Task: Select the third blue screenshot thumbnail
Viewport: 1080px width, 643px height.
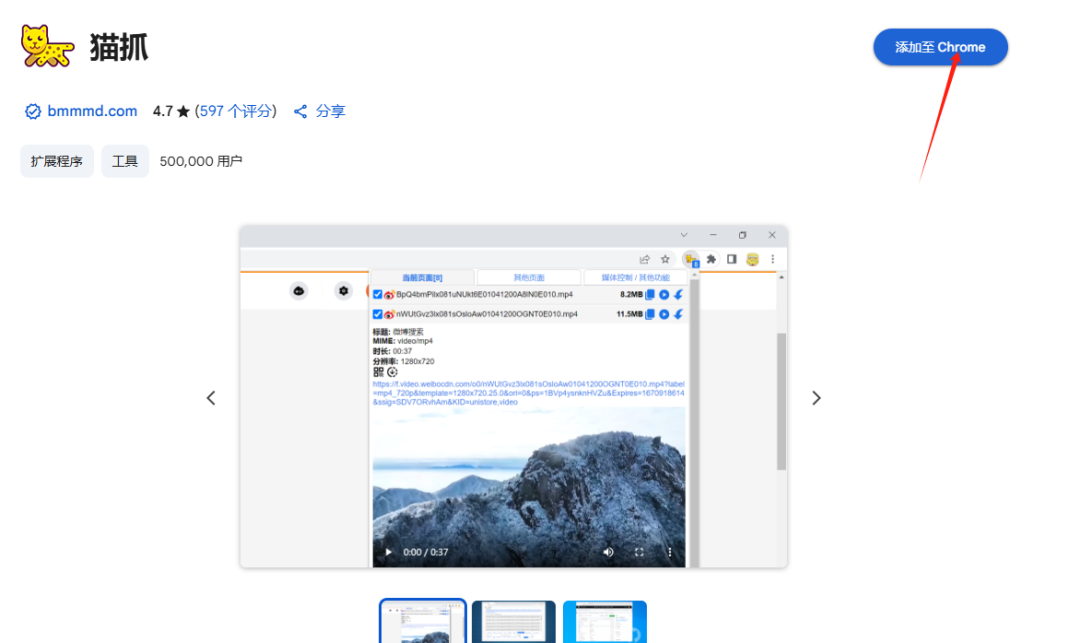Action: (x=605, y=622)
